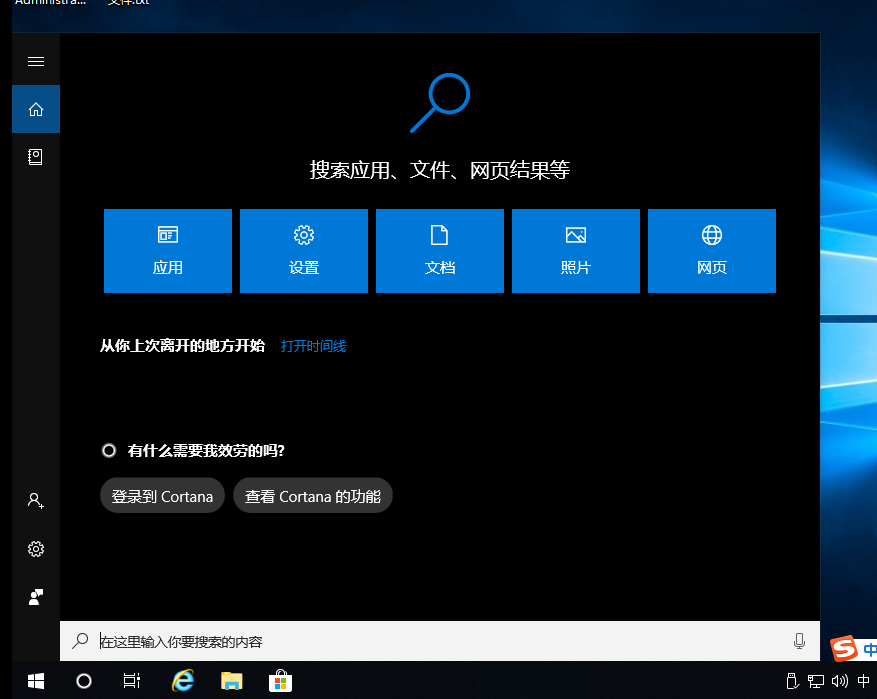The image size is (877, 699).
Task: Select the 设置 search filter tile
Action: coord(304,251)
